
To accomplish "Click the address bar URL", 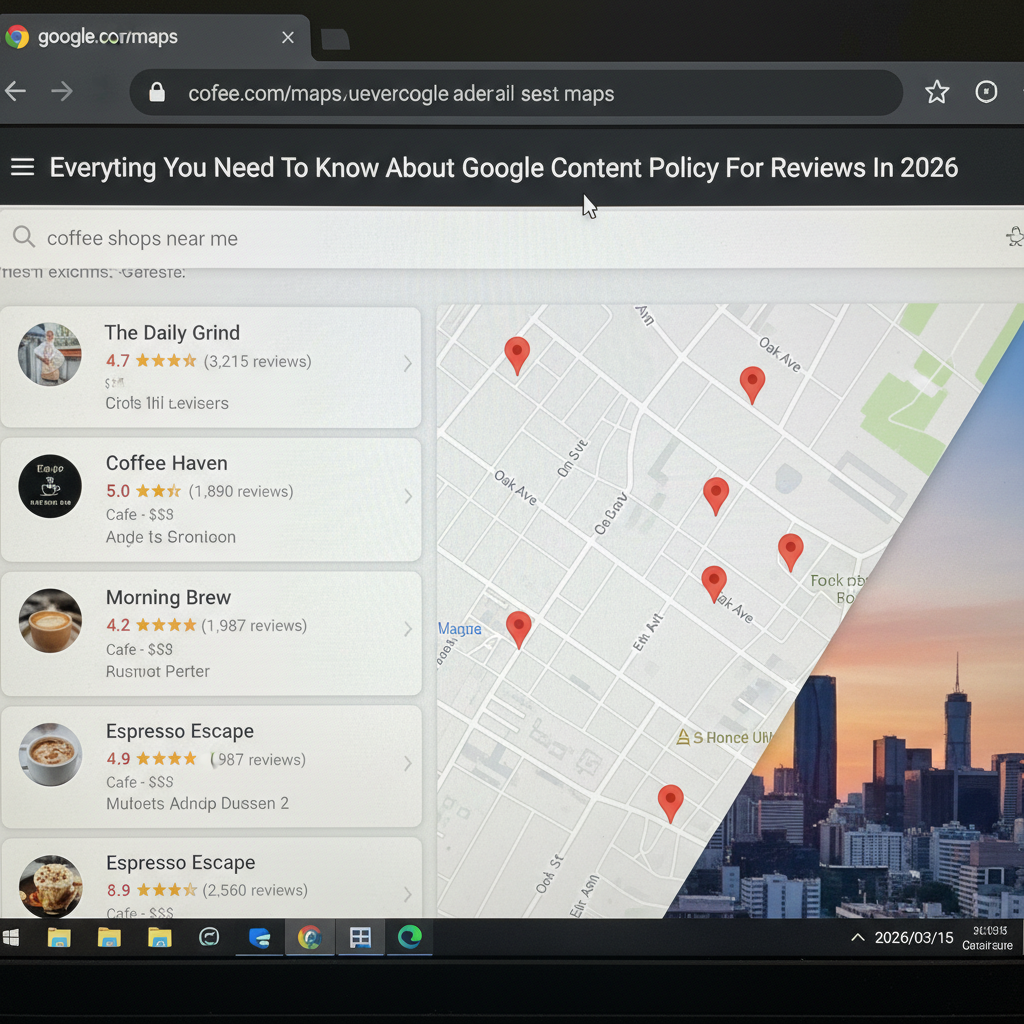I will [401, 93].
